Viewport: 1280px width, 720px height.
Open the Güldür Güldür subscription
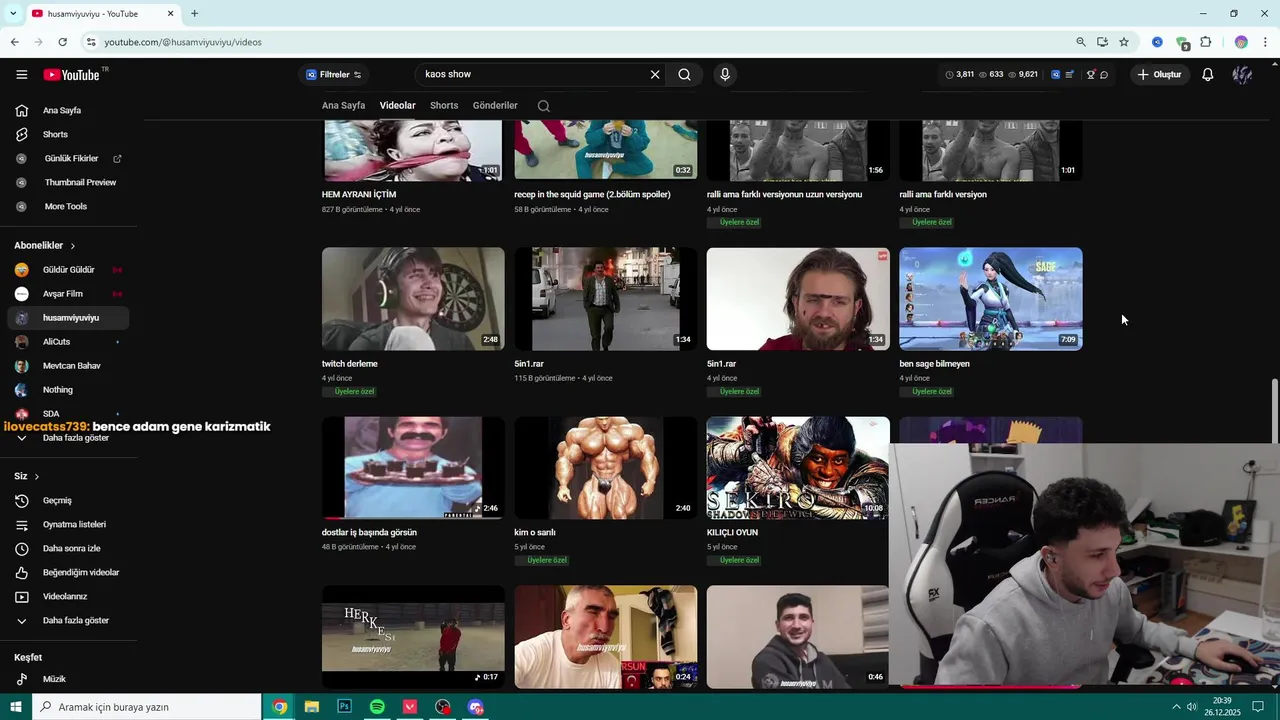point(67,270)
